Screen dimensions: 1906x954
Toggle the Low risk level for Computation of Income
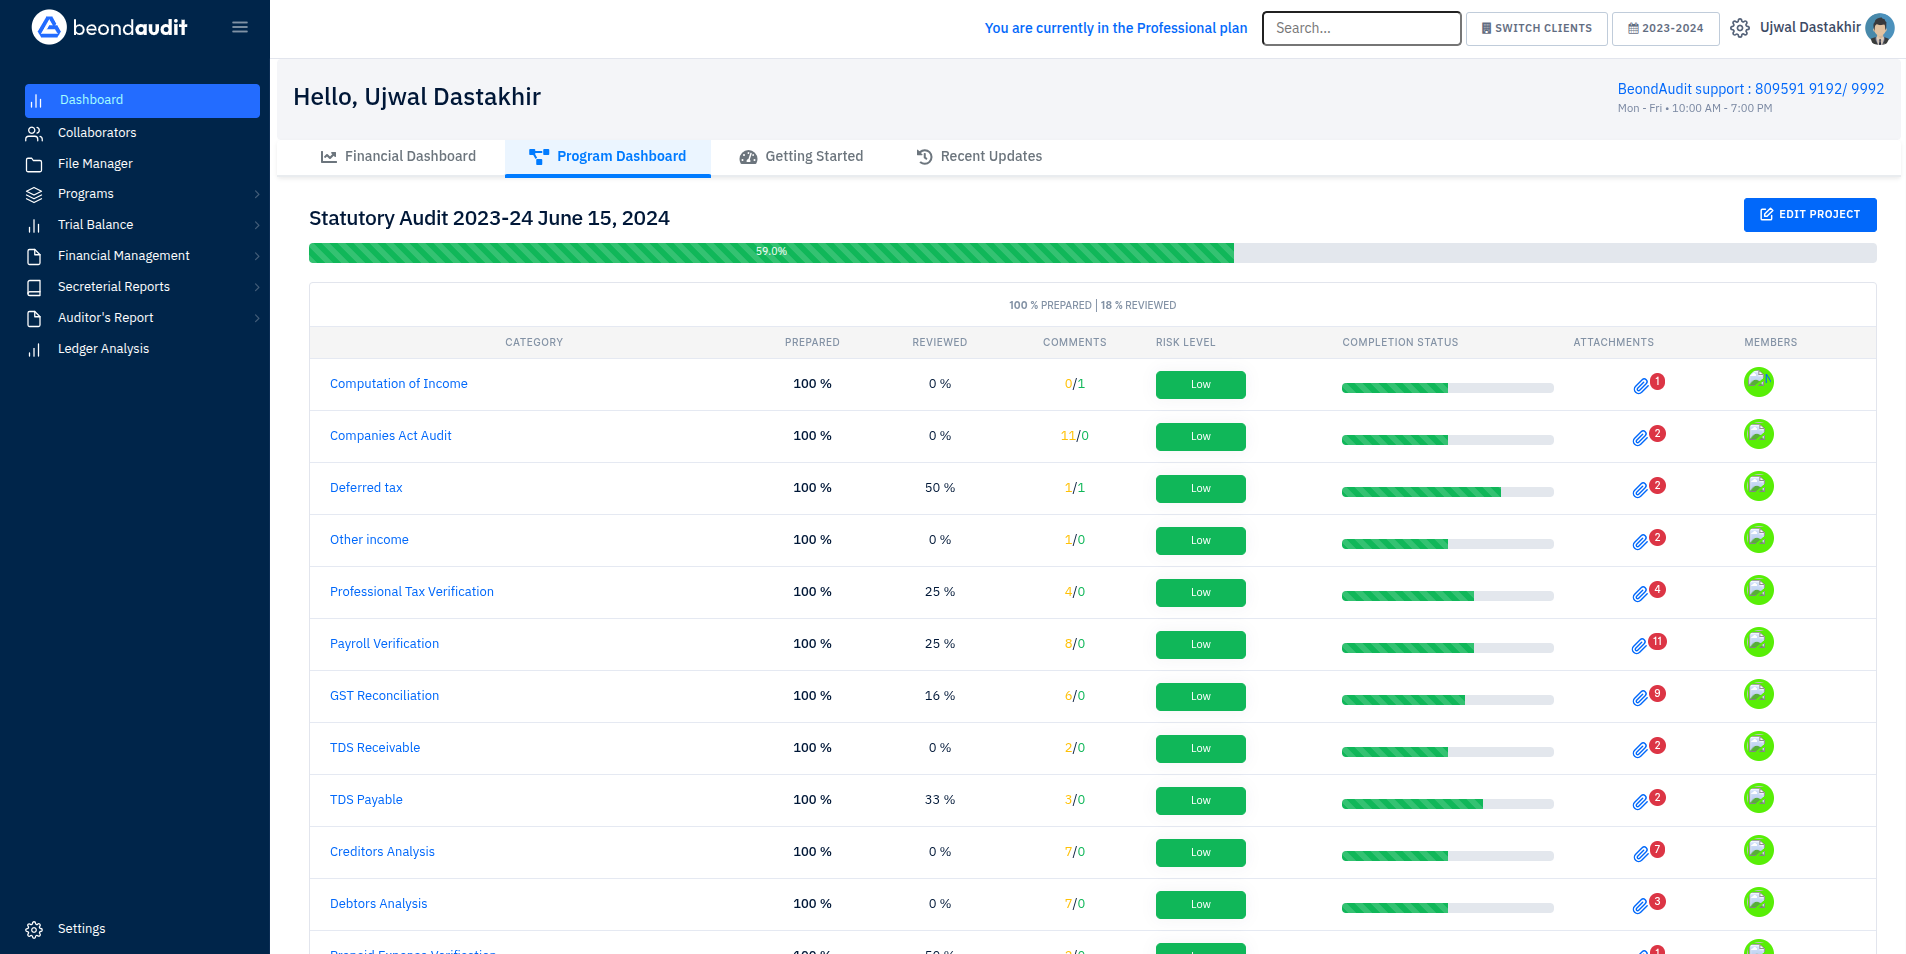point(1200,384)
